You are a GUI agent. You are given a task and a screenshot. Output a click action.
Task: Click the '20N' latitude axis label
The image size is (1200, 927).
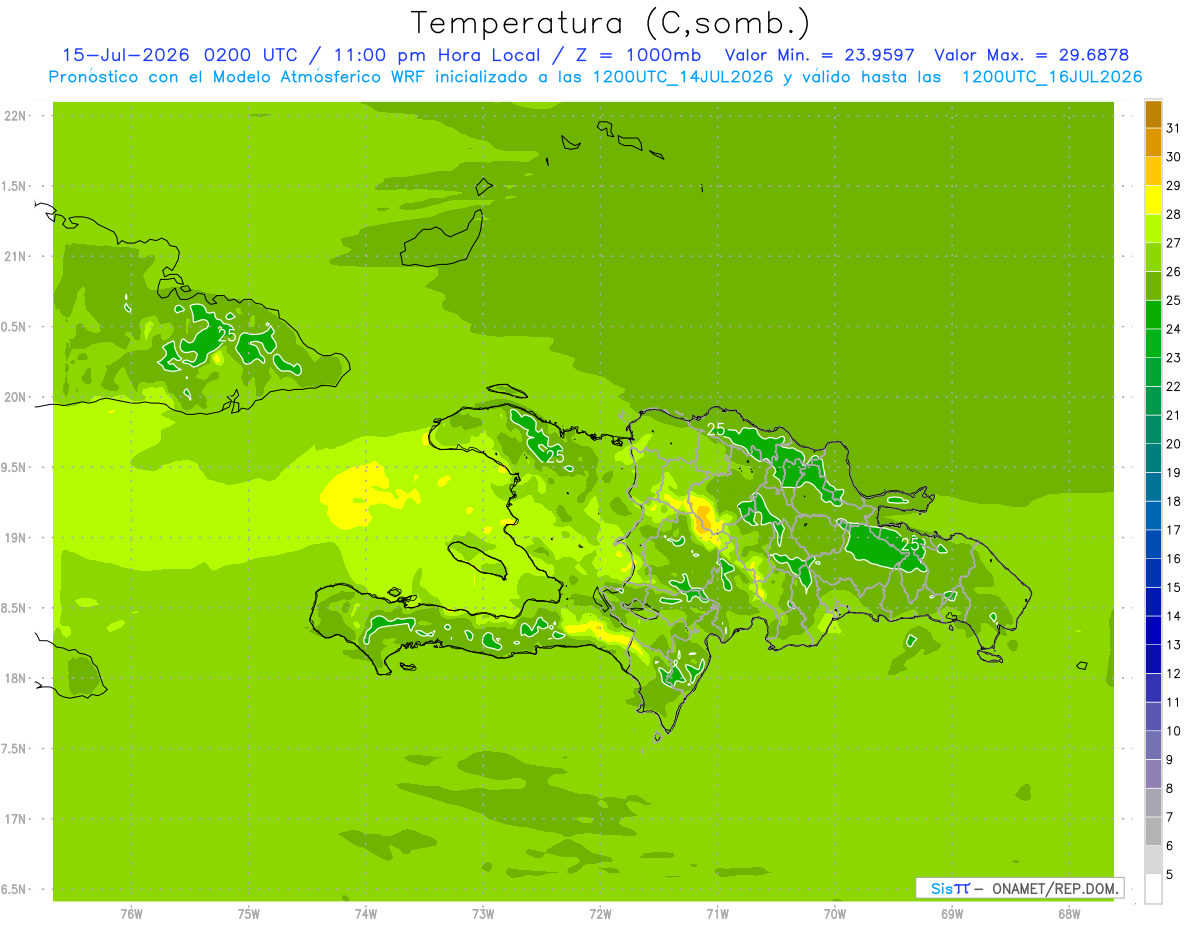pos(17,397)
